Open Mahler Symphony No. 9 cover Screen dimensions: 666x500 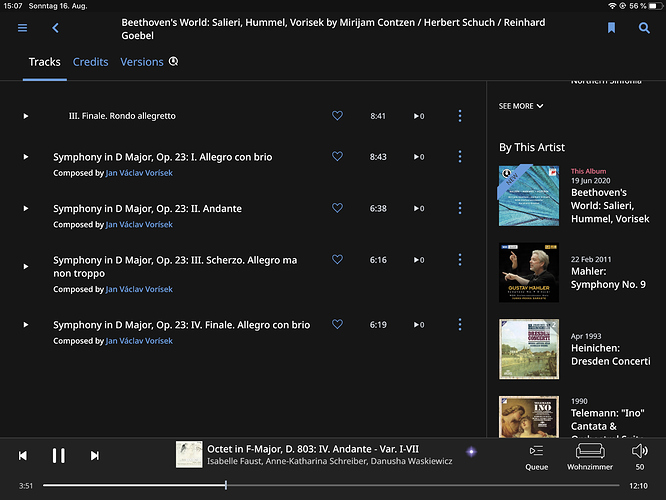pos(529,272)
